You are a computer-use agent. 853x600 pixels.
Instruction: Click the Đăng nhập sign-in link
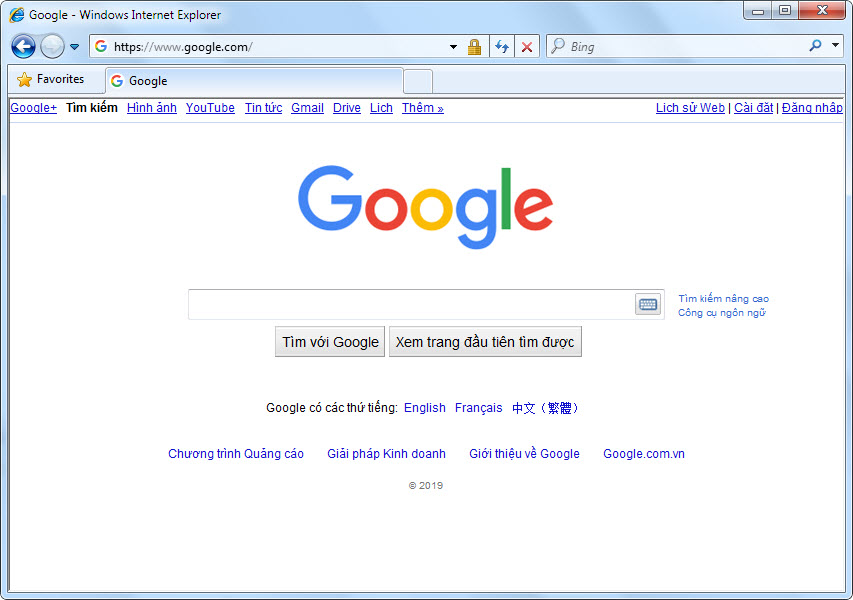[x=812, y=108]
